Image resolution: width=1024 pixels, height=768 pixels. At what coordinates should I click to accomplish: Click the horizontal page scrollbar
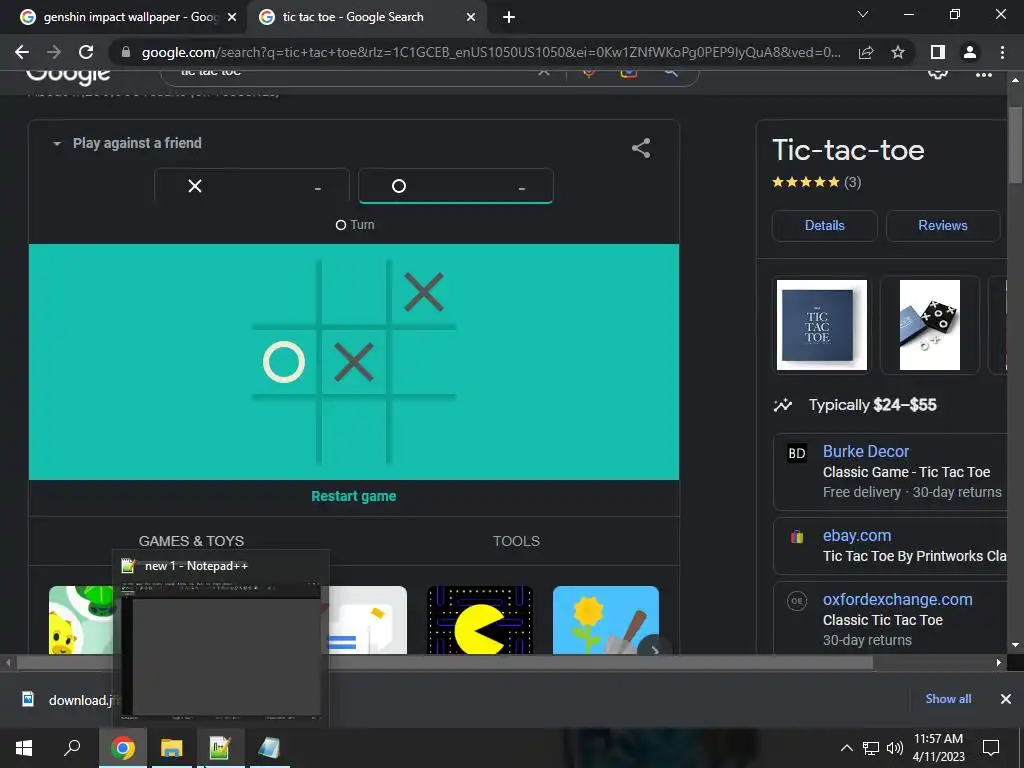(x=444, y=662)
